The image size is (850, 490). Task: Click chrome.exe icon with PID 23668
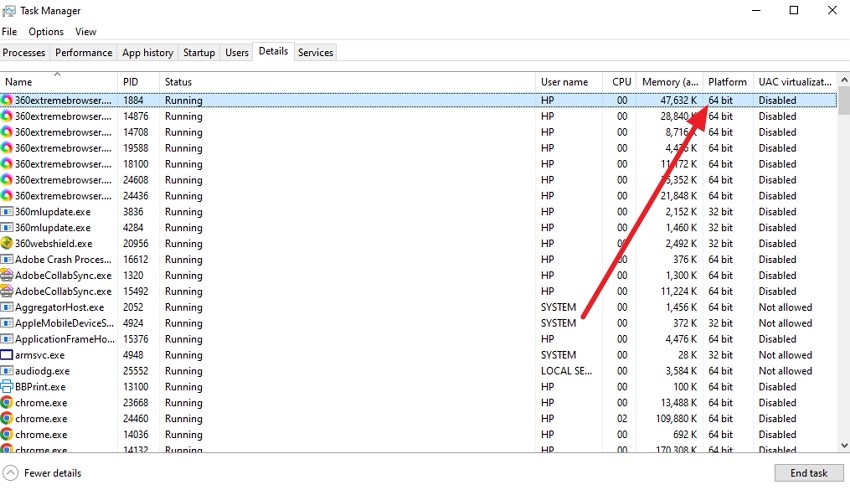coord(7,403)
